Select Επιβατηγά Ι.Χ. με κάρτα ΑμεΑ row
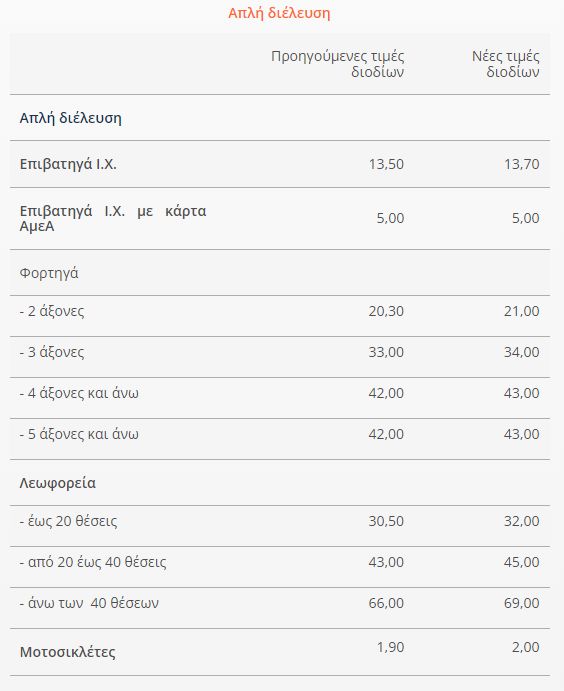The width and height of the screenshot is (564, 691). 280,218
